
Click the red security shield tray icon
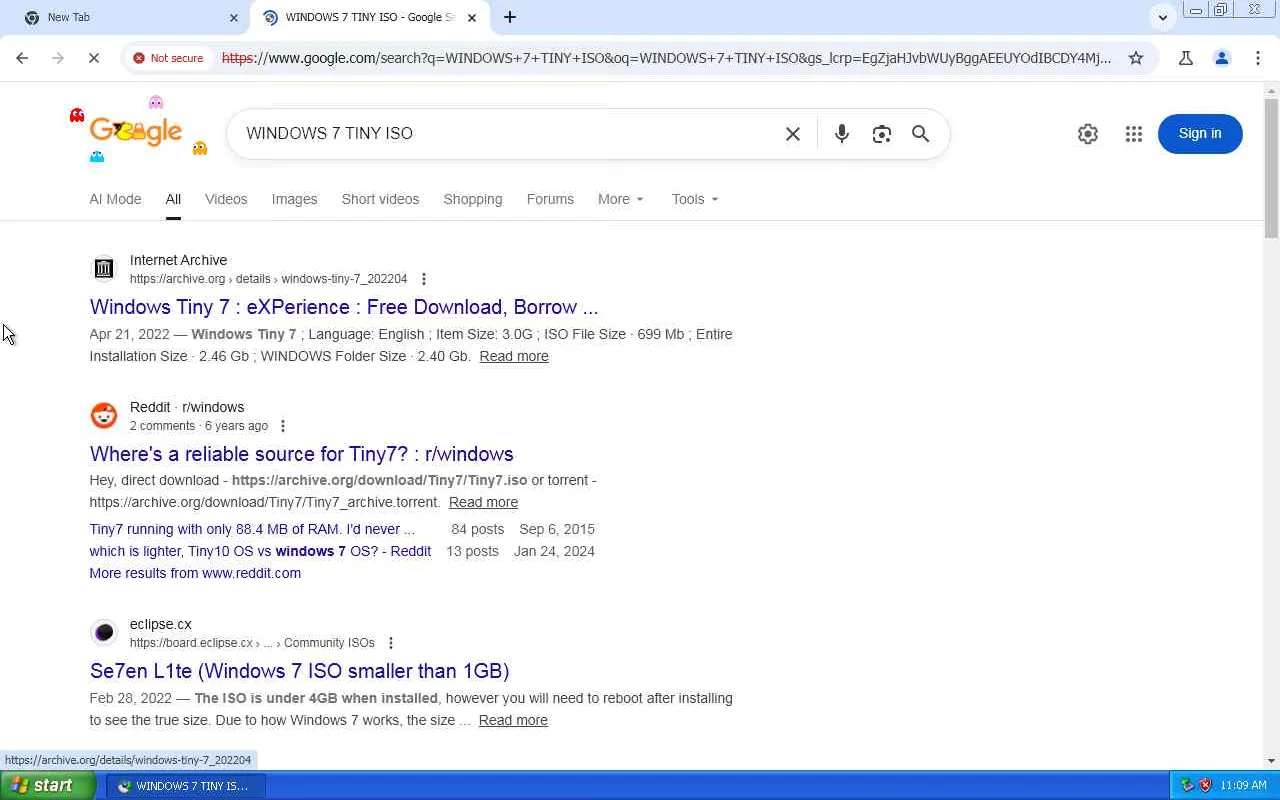(x=1205, y=786)
